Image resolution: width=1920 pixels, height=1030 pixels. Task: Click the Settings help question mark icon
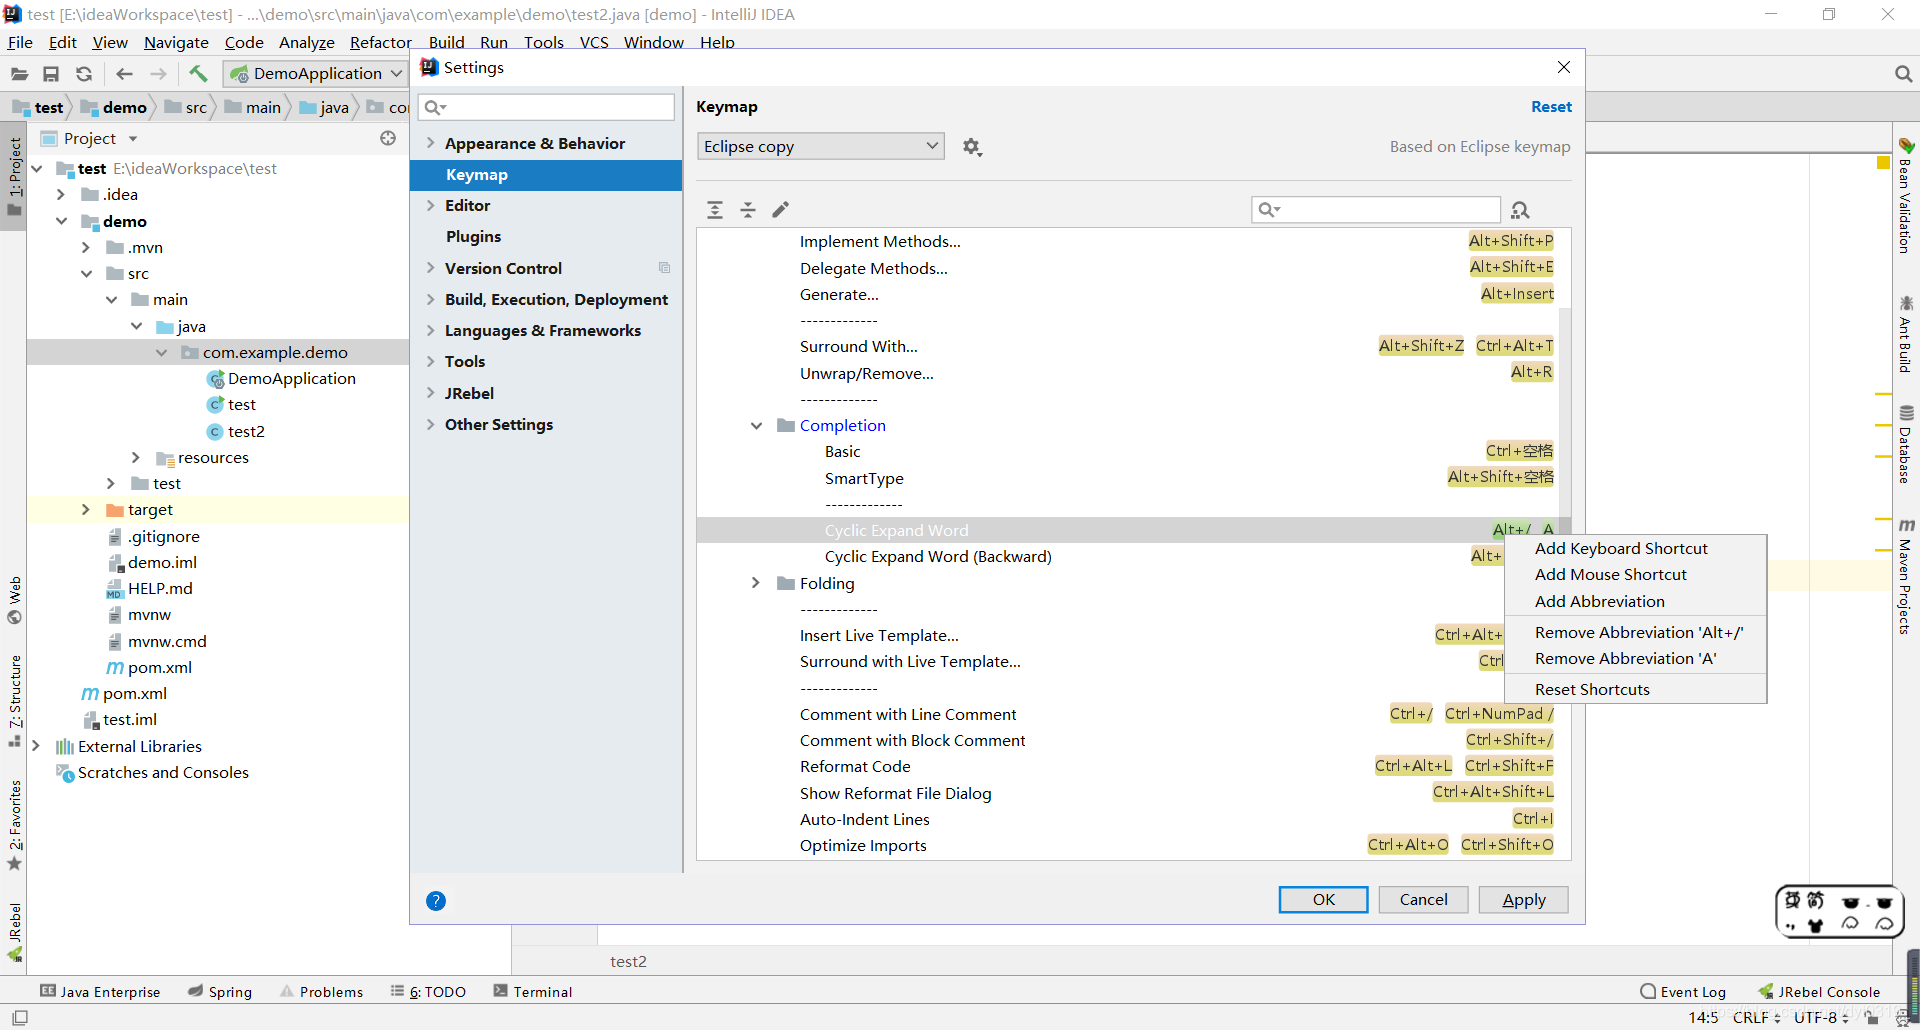436,901
